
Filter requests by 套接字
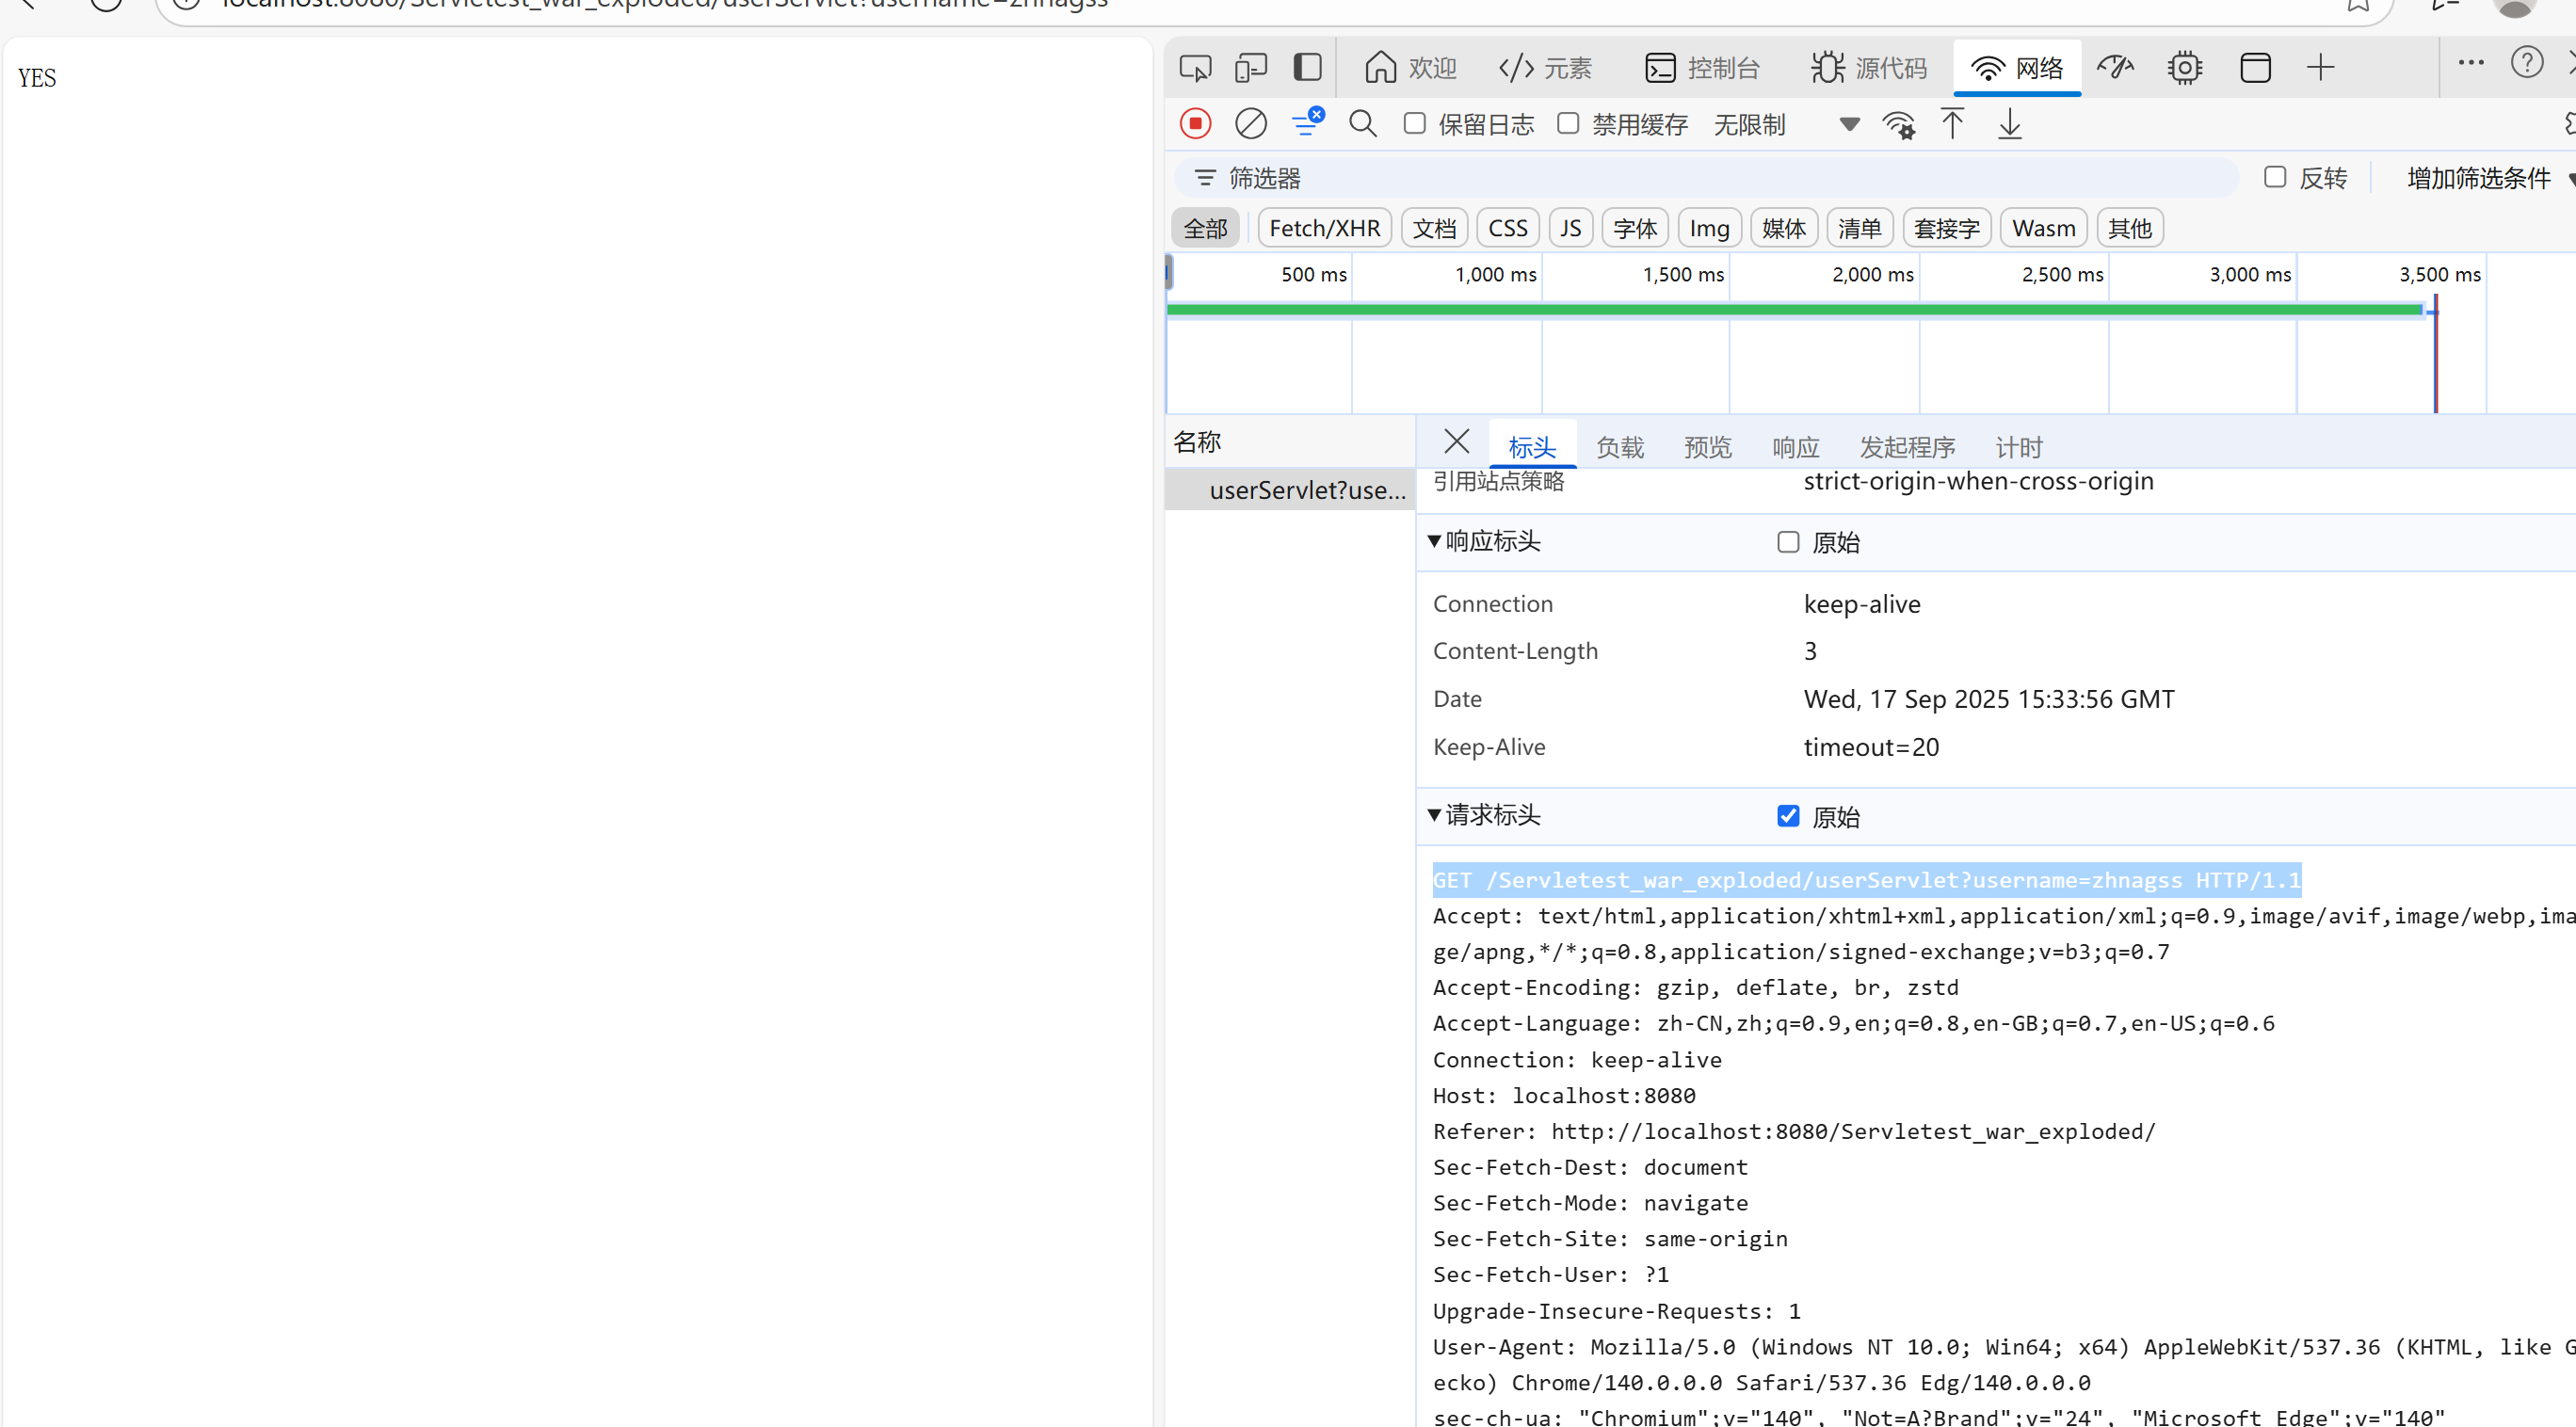tap(1947, 228)
